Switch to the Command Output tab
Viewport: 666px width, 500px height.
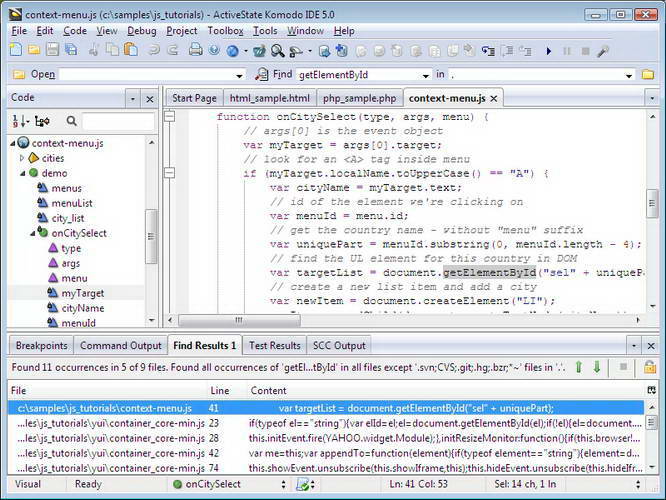(120, 346)
